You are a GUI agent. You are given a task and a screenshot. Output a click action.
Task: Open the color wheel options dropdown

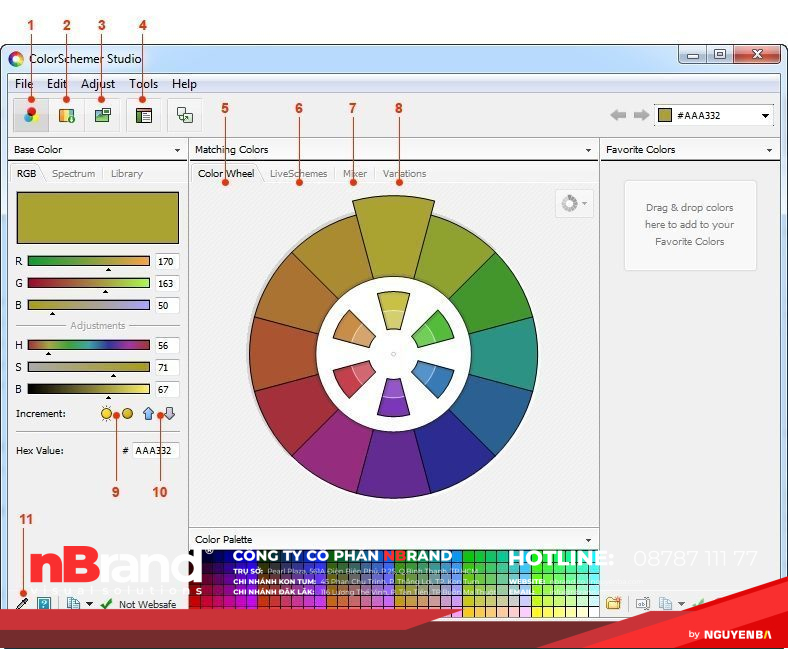[574, 203]
